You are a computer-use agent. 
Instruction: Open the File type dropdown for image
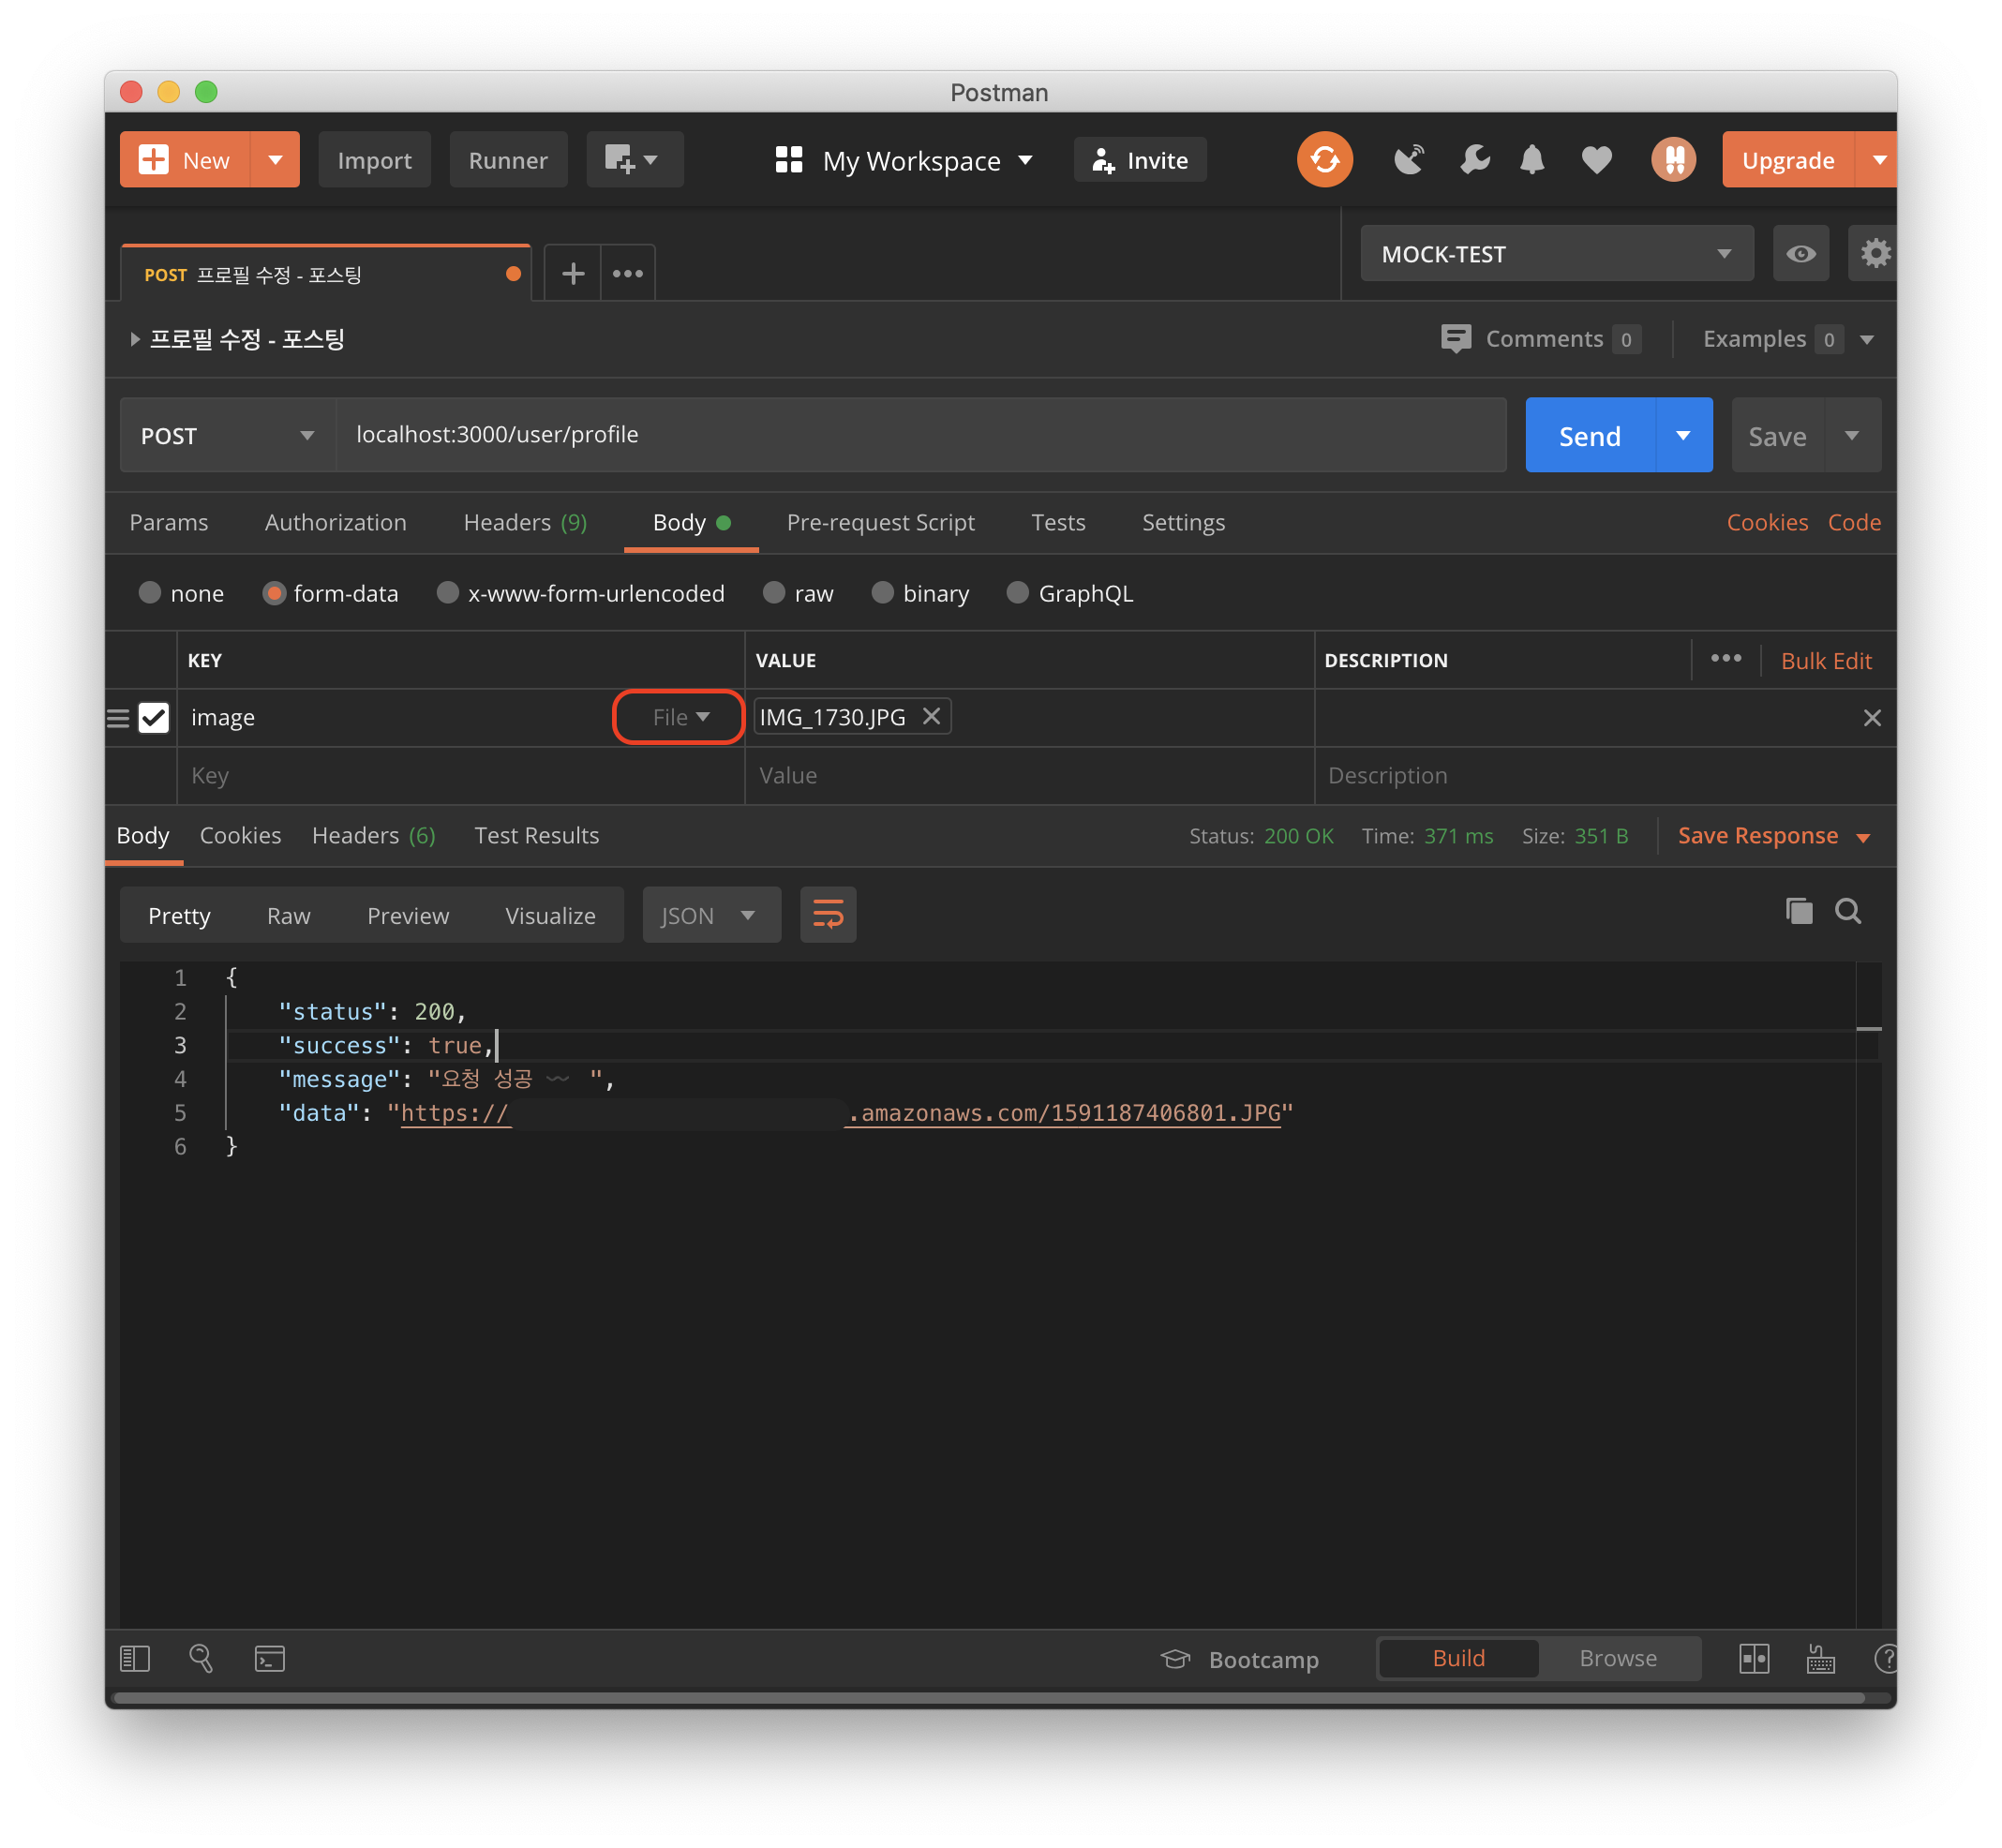[x=680, y=718]
